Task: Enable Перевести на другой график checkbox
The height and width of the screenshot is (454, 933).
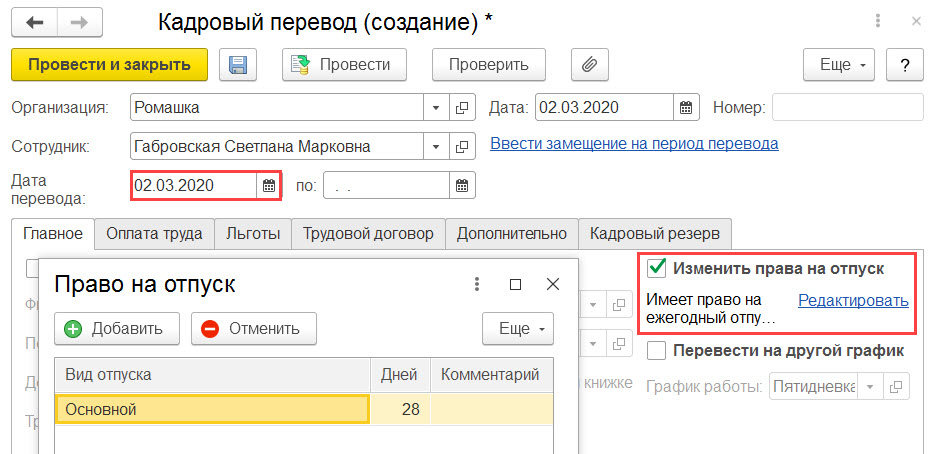Action: tap(657, 350)
